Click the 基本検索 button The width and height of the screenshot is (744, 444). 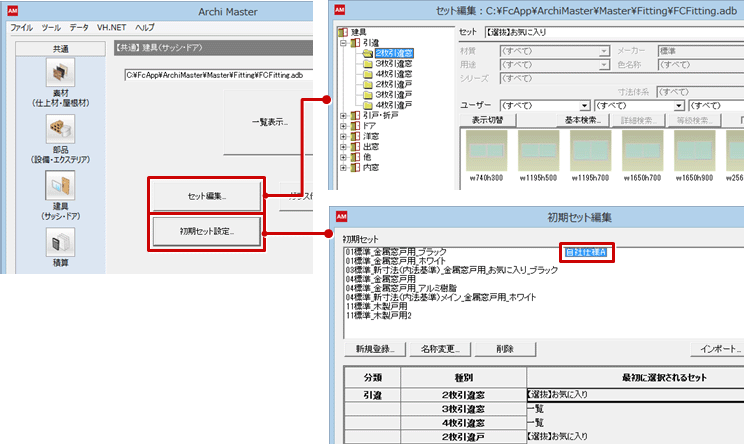point(583,120)
